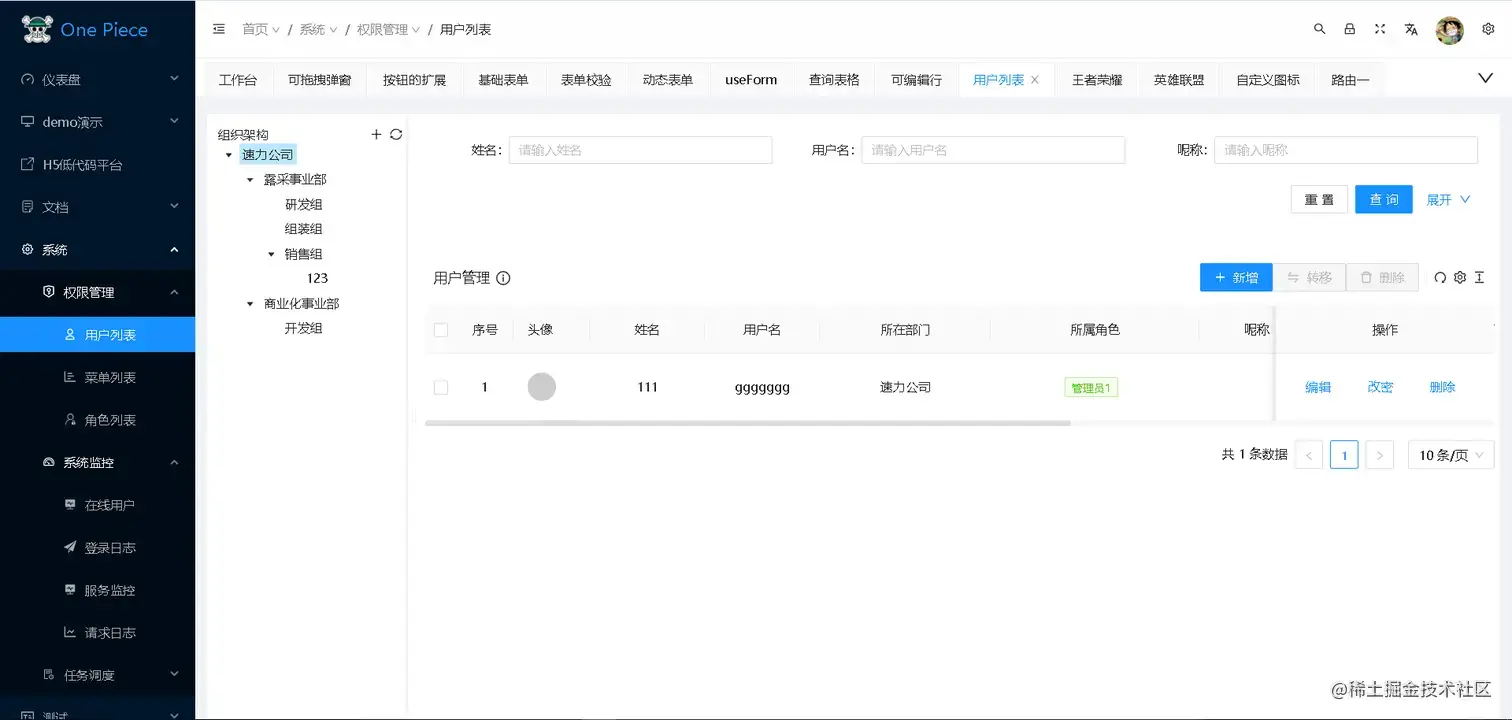Image resolution: width=1512 pixels, height=720 pixels.
Task: Open the 10条/页 page size dropdown
Action: pyautogui.click(x=1450, y=455)
